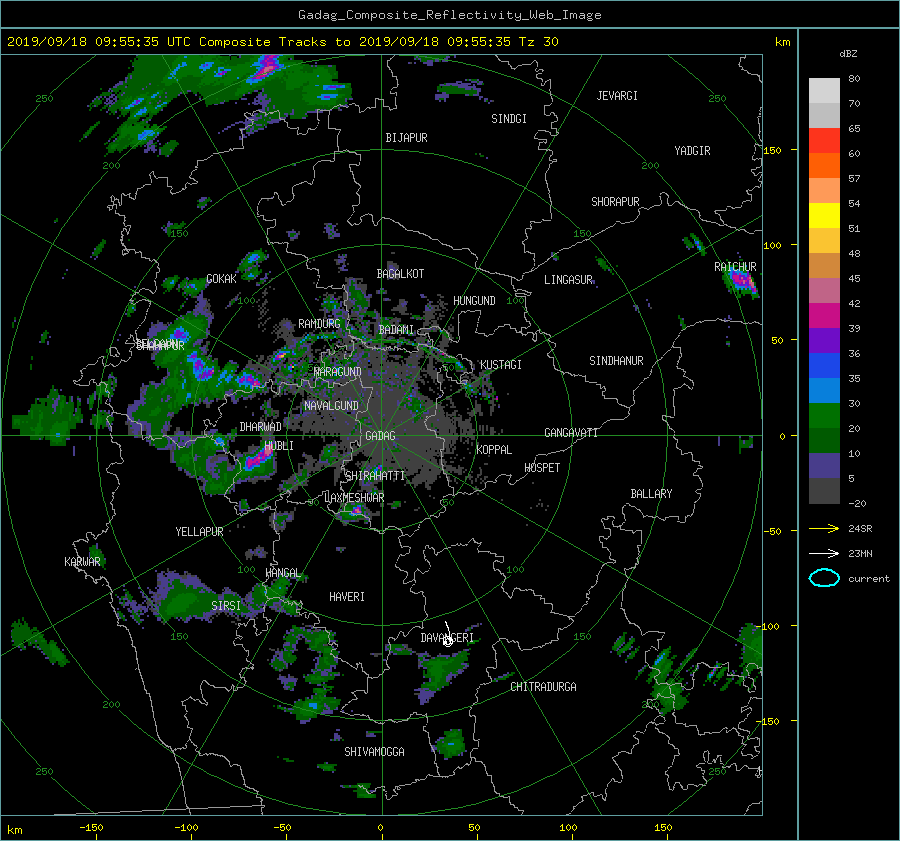Click the SHIVAMOGGA city label
This screenshot has height=841, width=900.
(x=374, y=751)
